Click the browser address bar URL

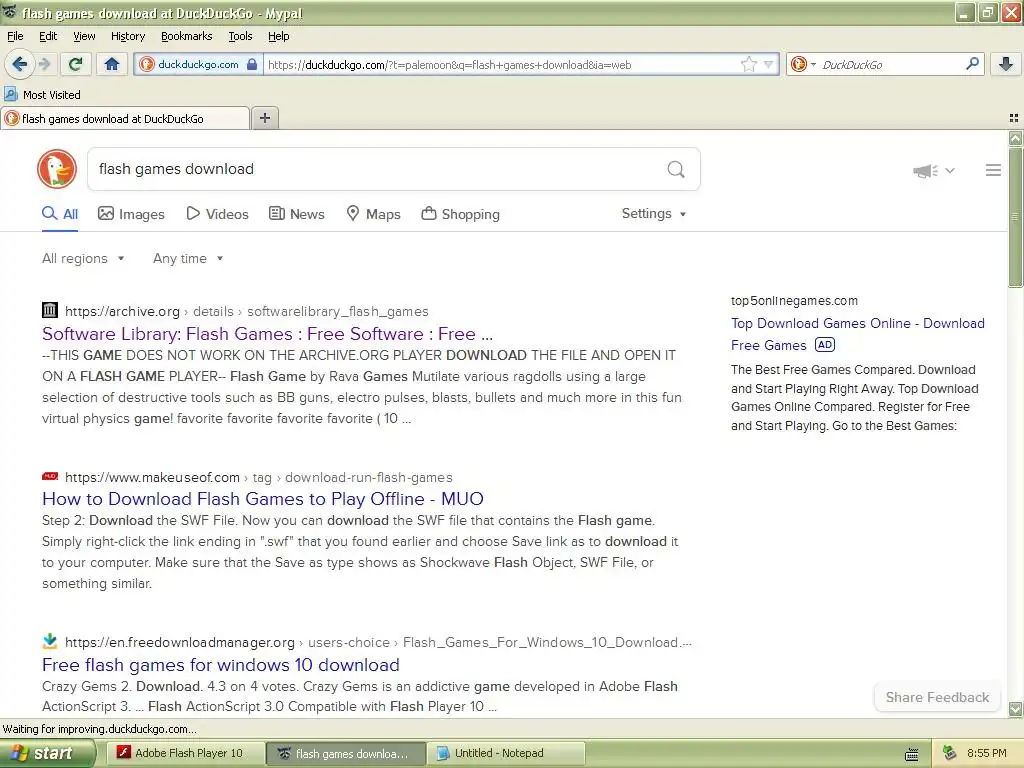502,65
